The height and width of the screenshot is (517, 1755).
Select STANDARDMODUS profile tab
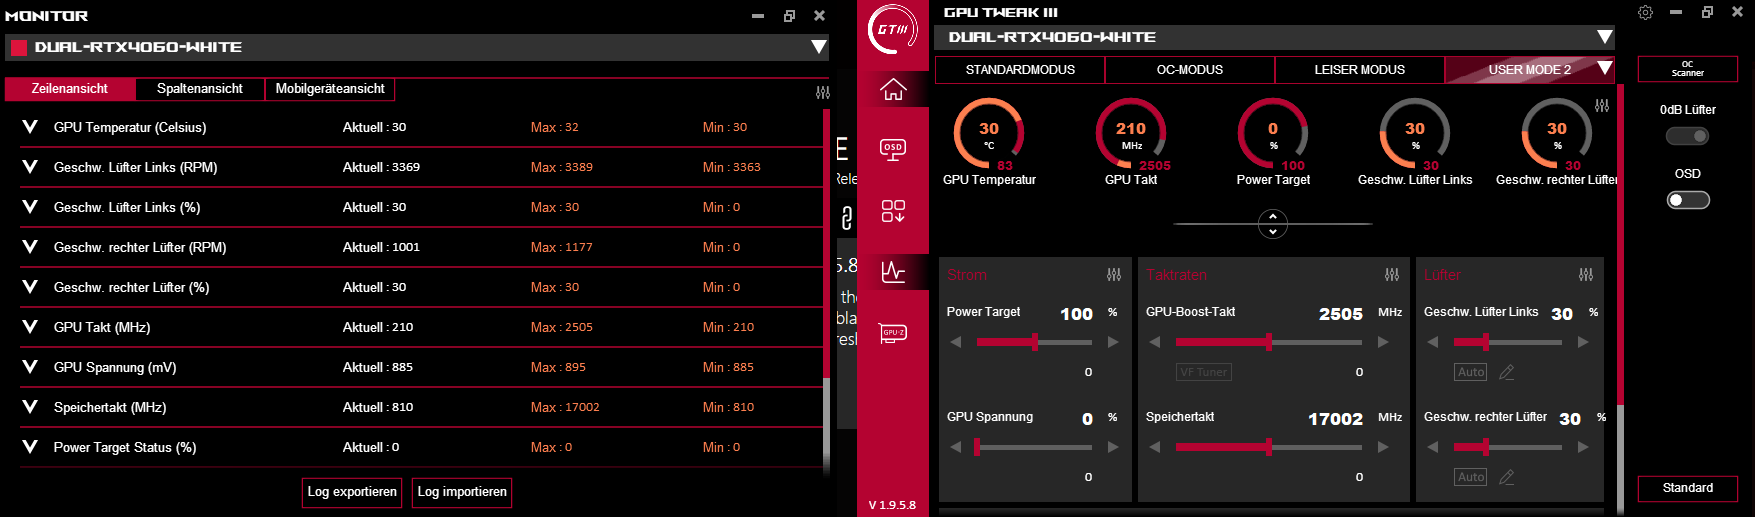point(1020,70)
